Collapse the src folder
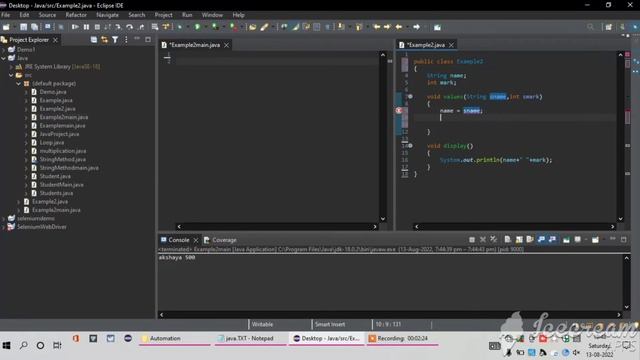 click(11, 75)
